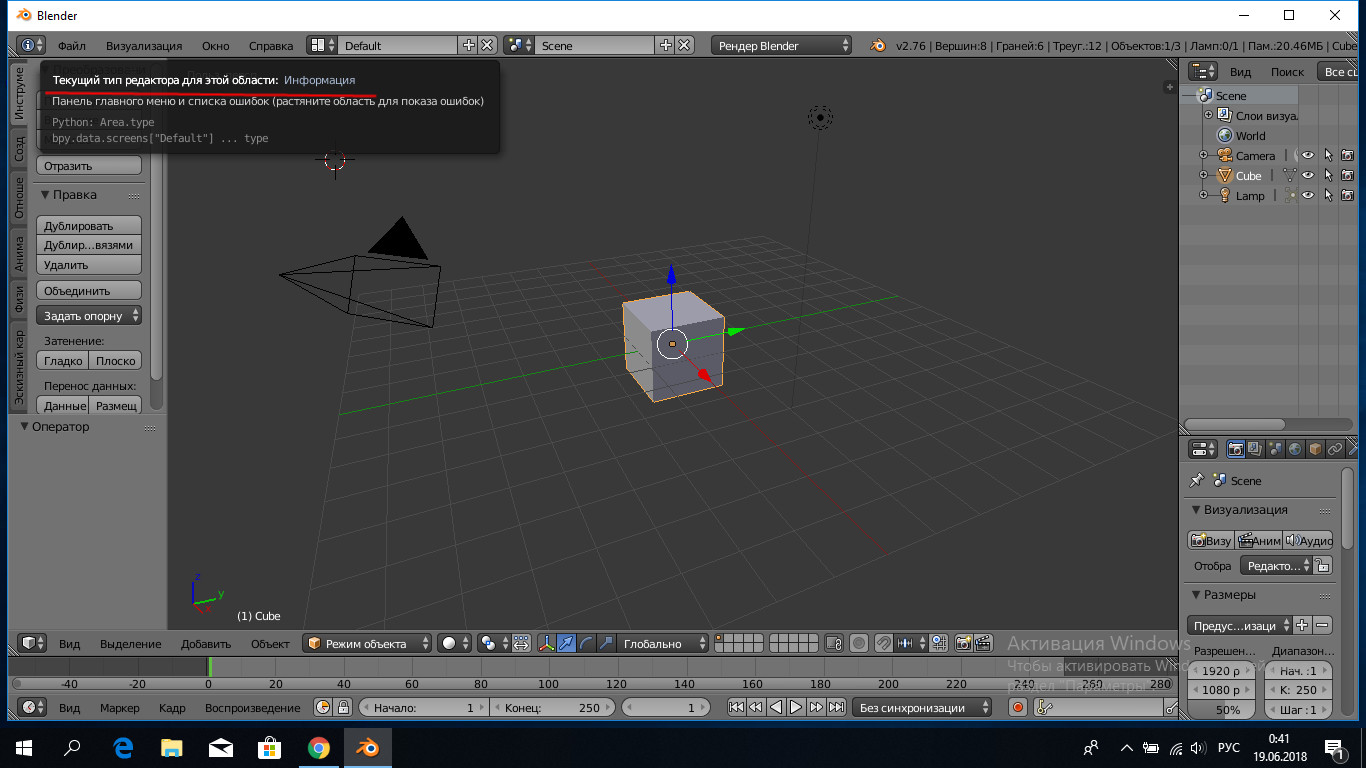Open the 3D view editor type selector
The width and height of the screenshot is (1366, 768).
click(32, 643)
